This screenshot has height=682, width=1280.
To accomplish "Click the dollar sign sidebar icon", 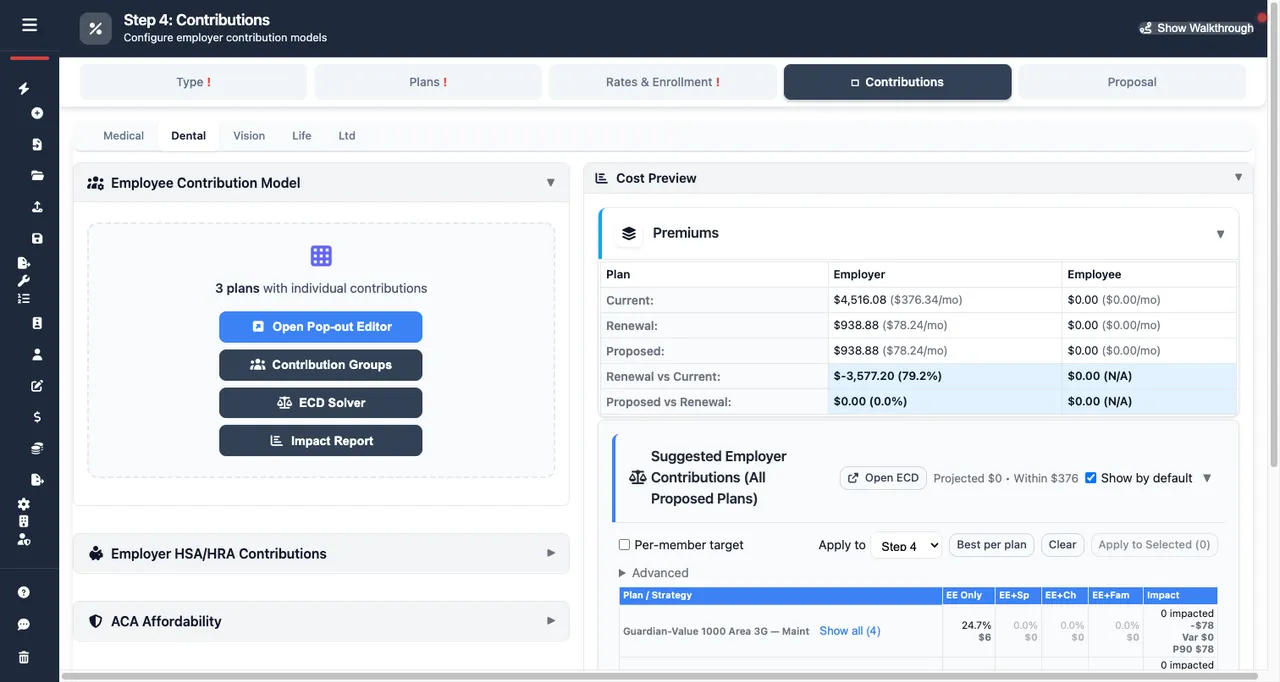I will click(37, 416).
